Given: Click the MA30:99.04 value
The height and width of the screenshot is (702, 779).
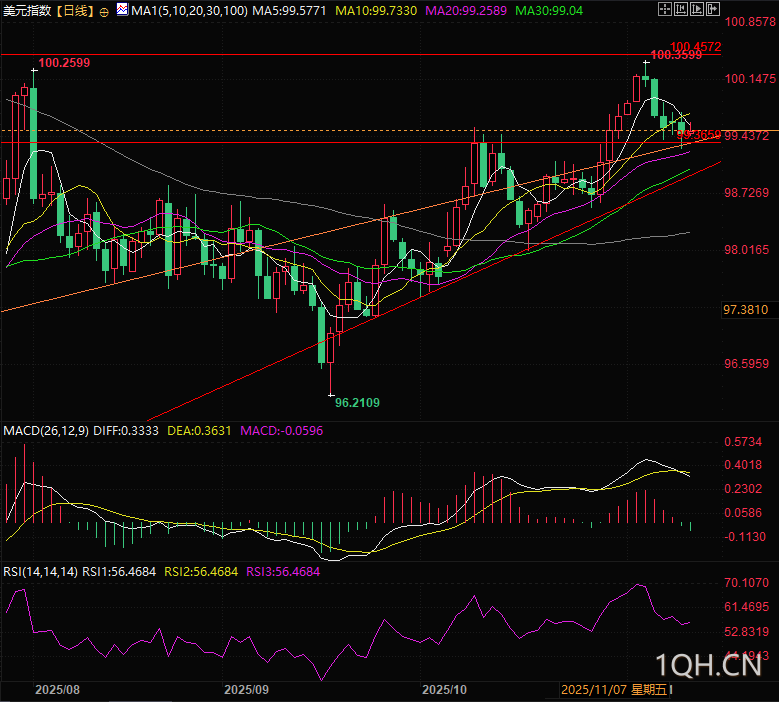Looking at the screenshot, I should [549, 10].
